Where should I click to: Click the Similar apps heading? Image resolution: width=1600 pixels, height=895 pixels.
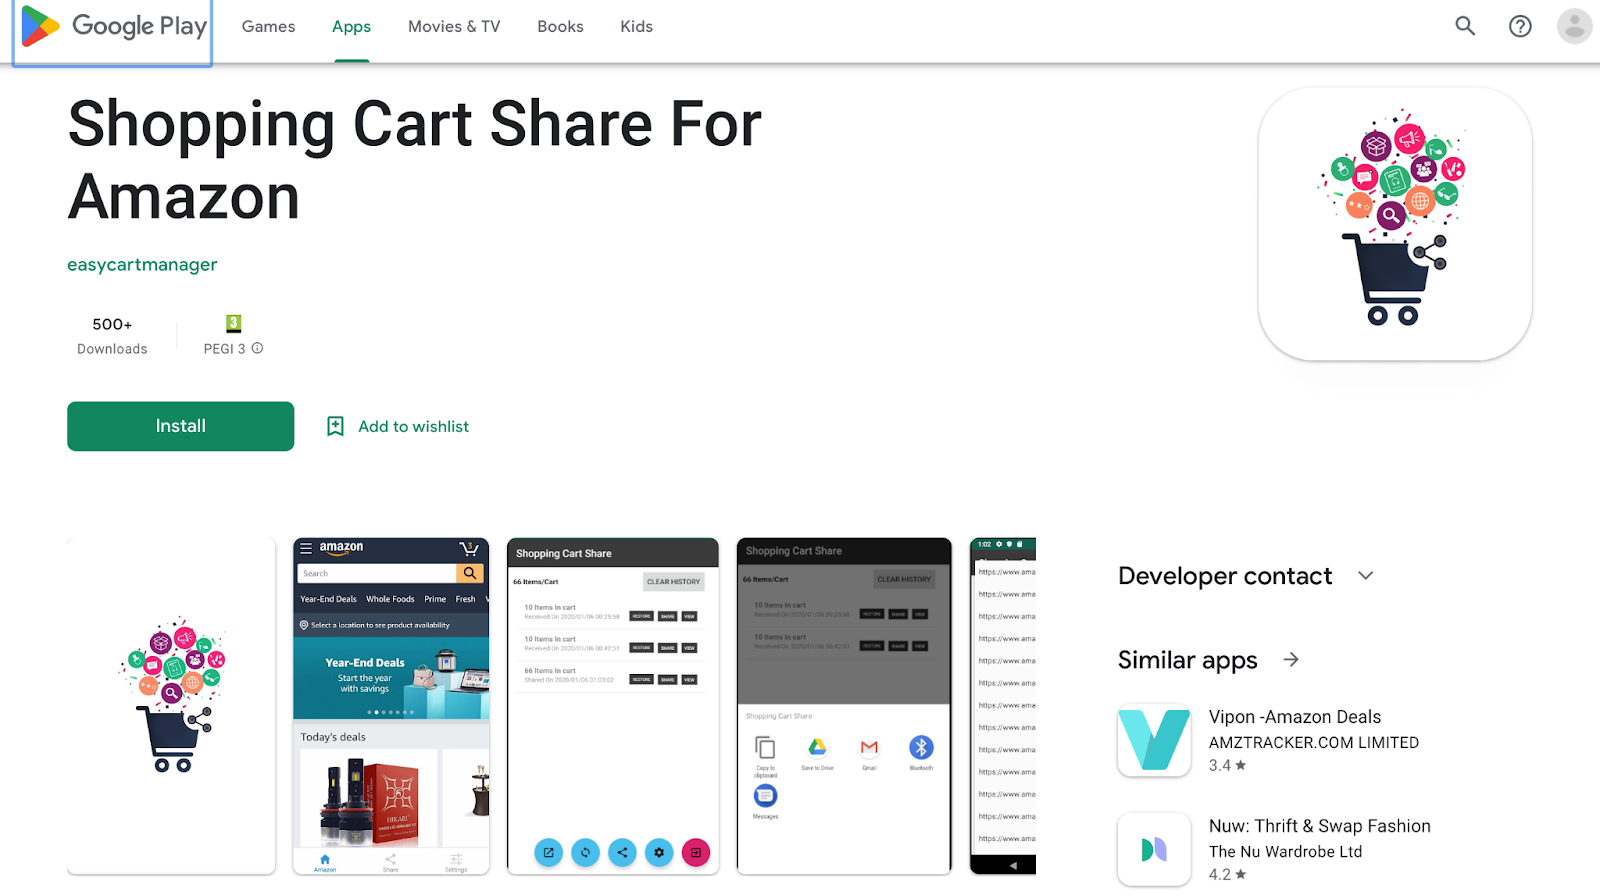pos(1187,660)
